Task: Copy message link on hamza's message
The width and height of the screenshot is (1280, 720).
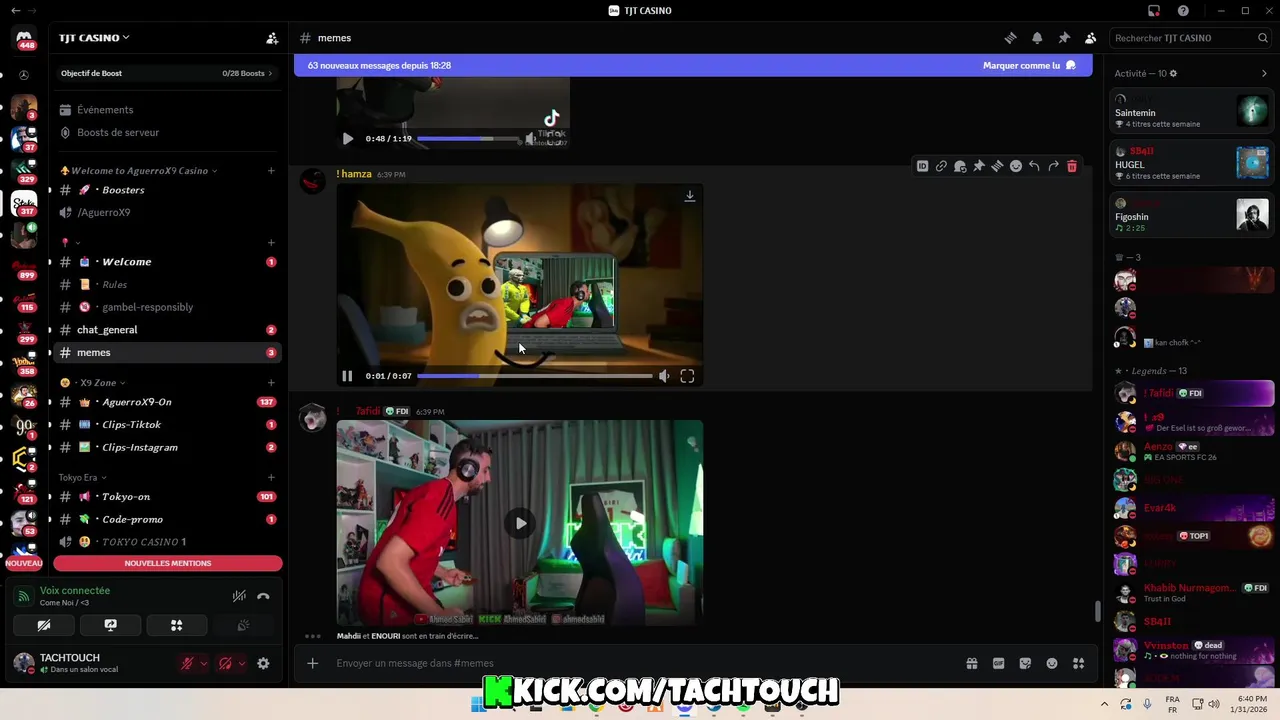Action: 941,166
